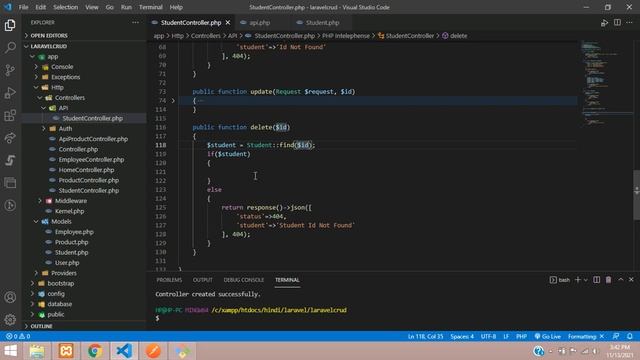Open the Explorer view in activity bar
Screen dimensions: 640x360
(10, 25)
